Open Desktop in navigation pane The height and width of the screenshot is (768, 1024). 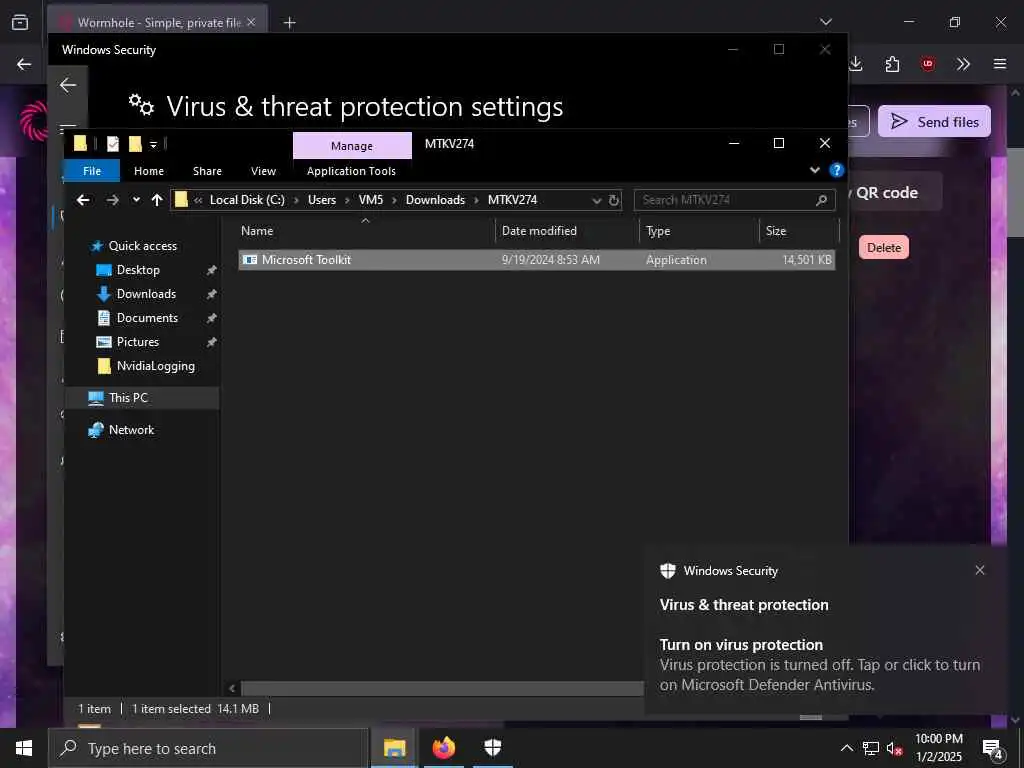coord(138,270)
